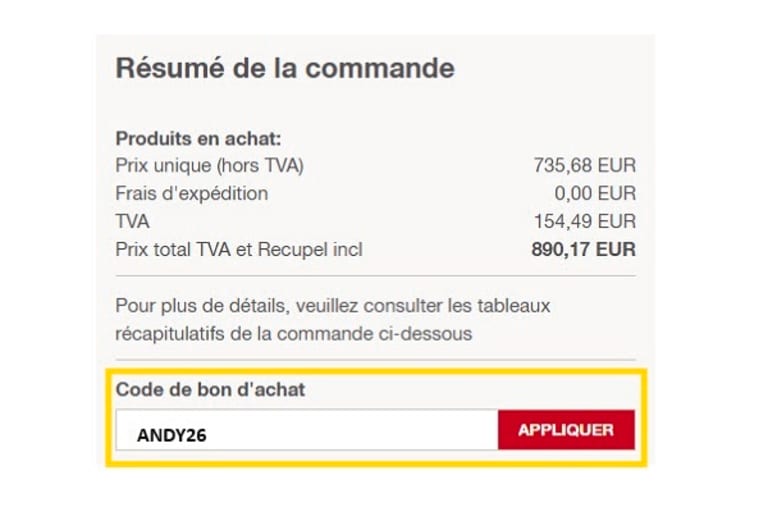
Task: Click the divider line above the voucher section
Action: pyautogui.click(x=375, y=359)
